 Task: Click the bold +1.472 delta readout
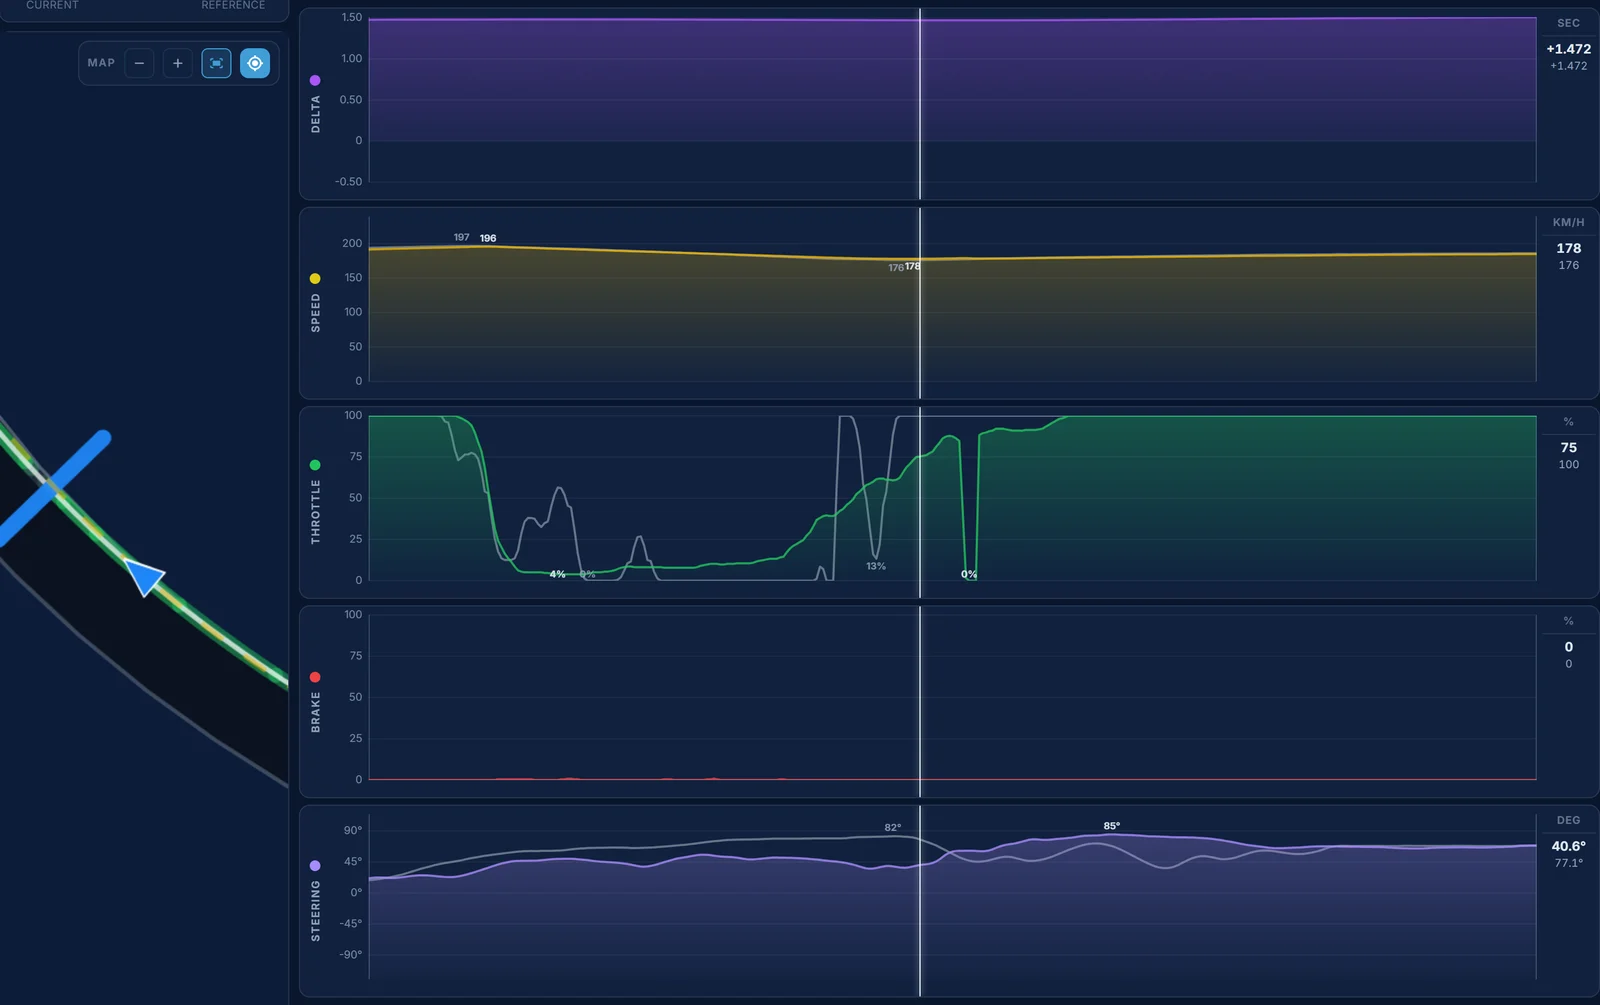(1568, 49)
